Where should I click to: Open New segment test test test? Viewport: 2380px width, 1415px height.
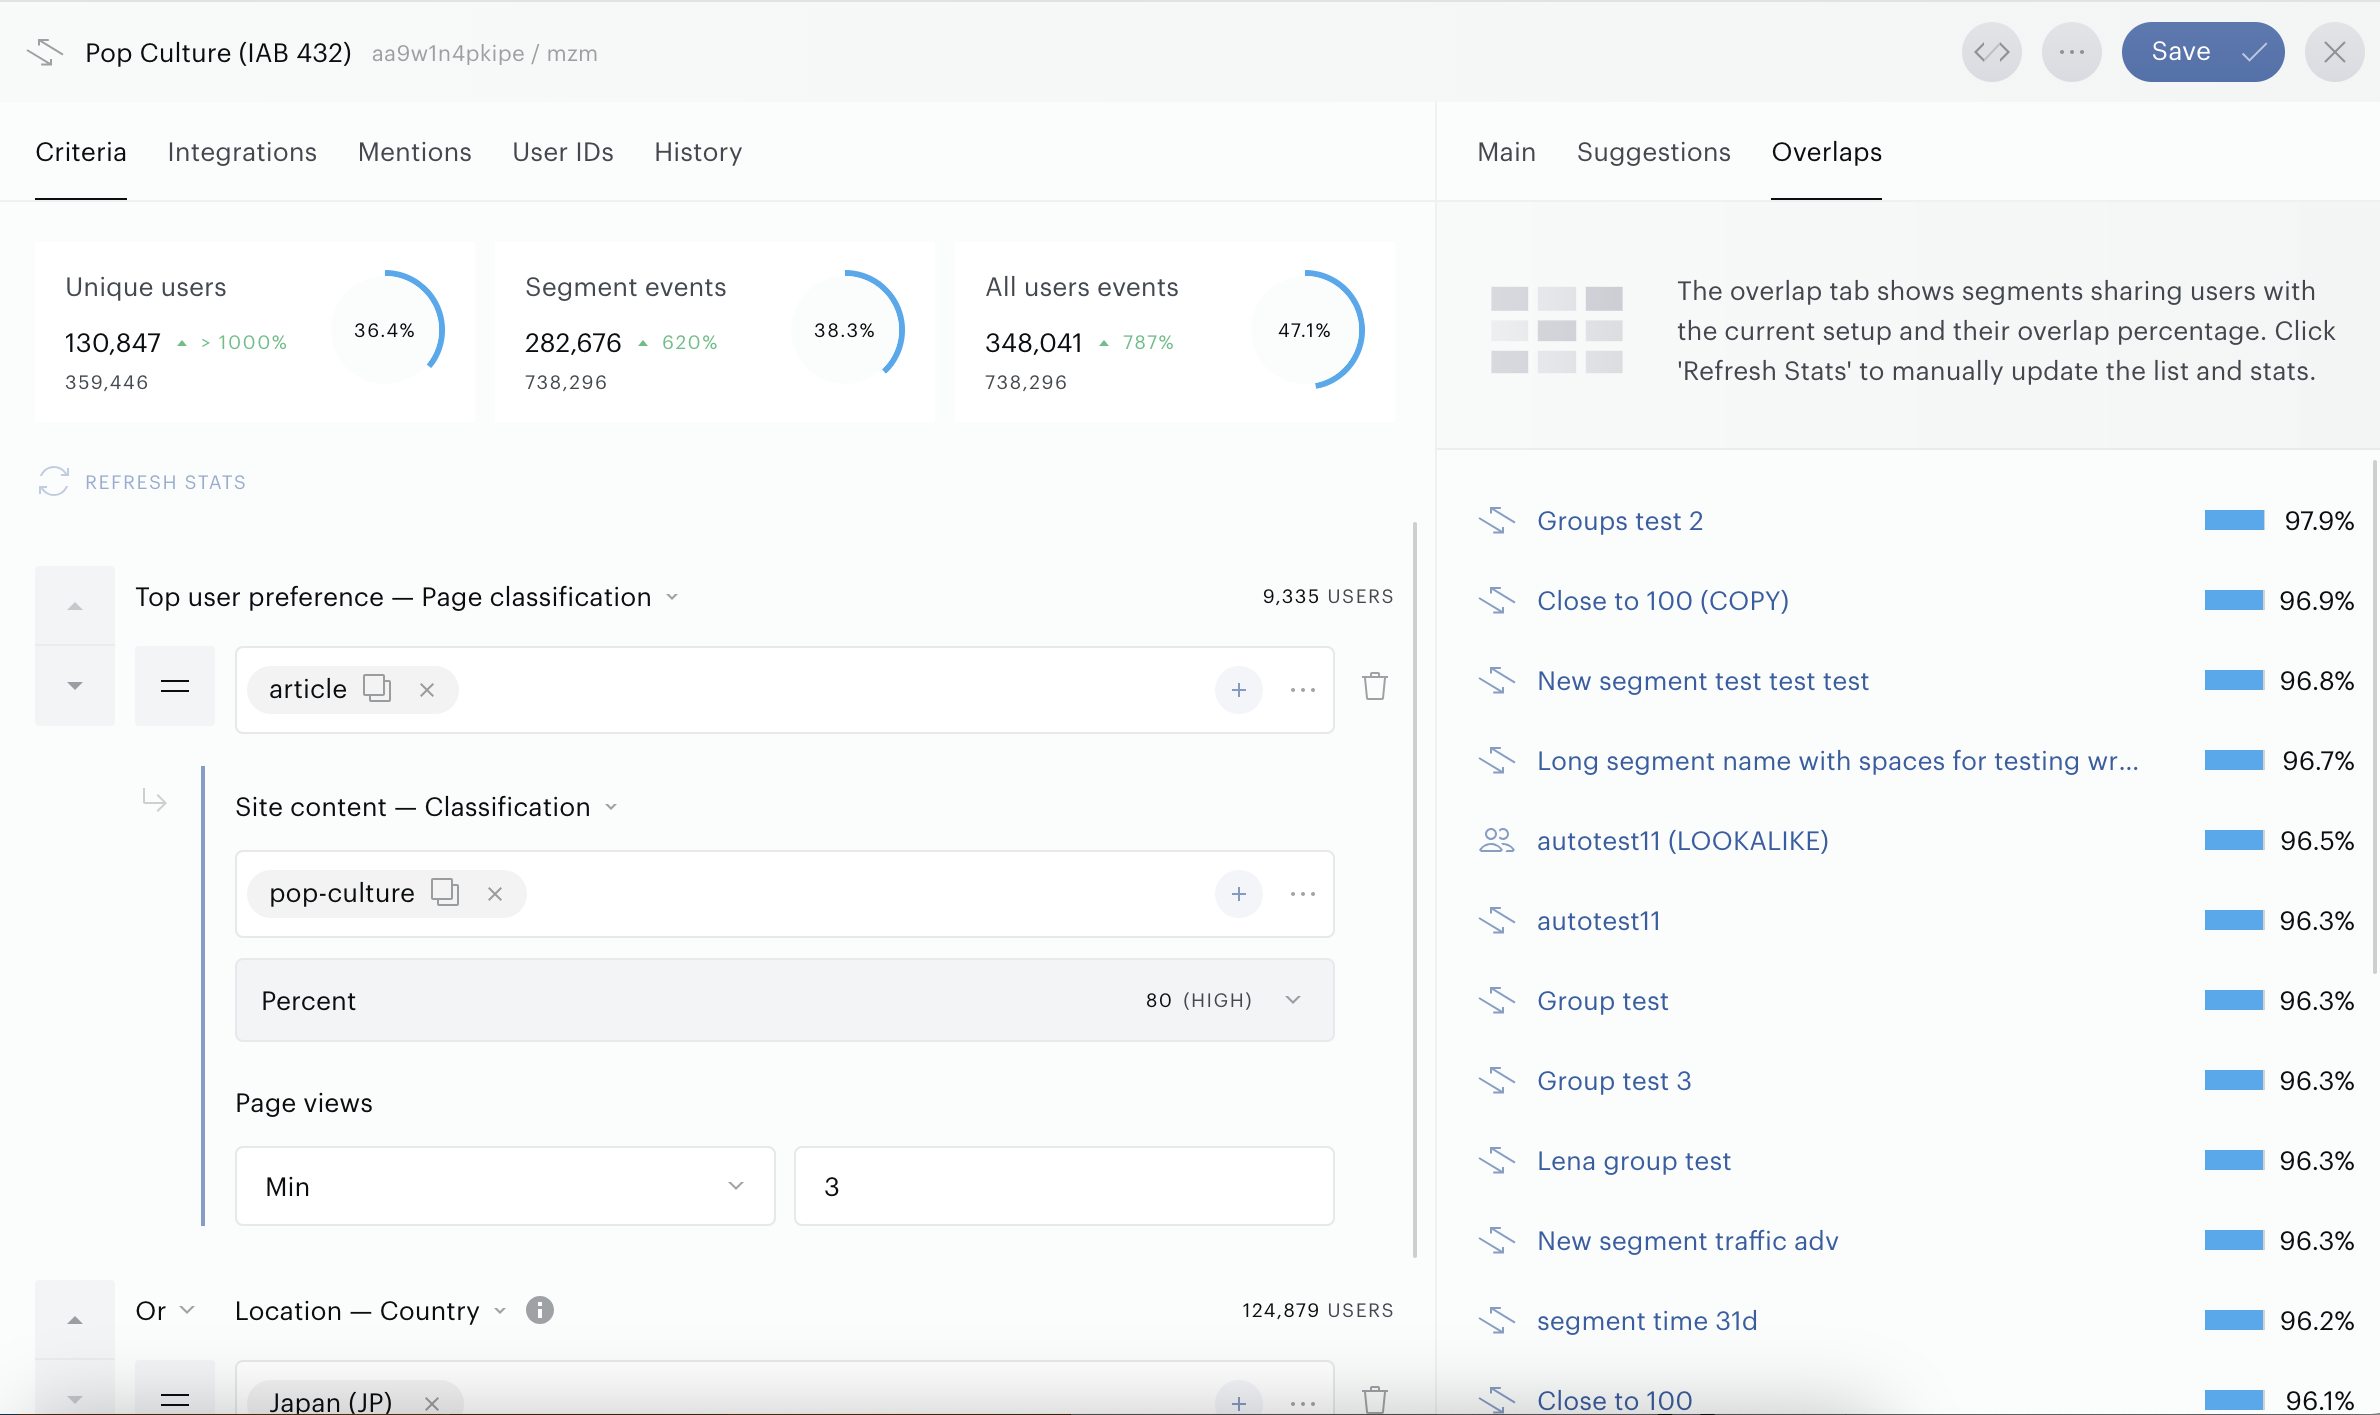[x=1703, y=681]
